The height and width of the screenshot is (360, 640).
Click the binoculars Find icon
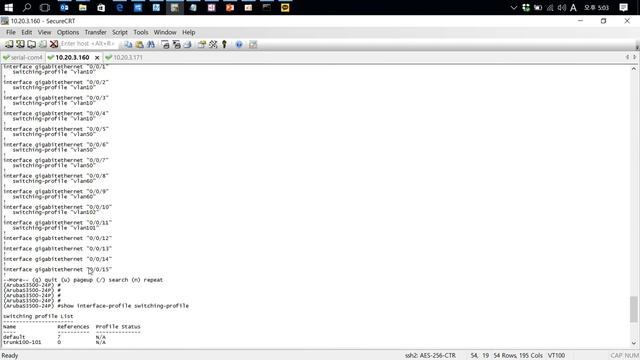tap(151, 44)
